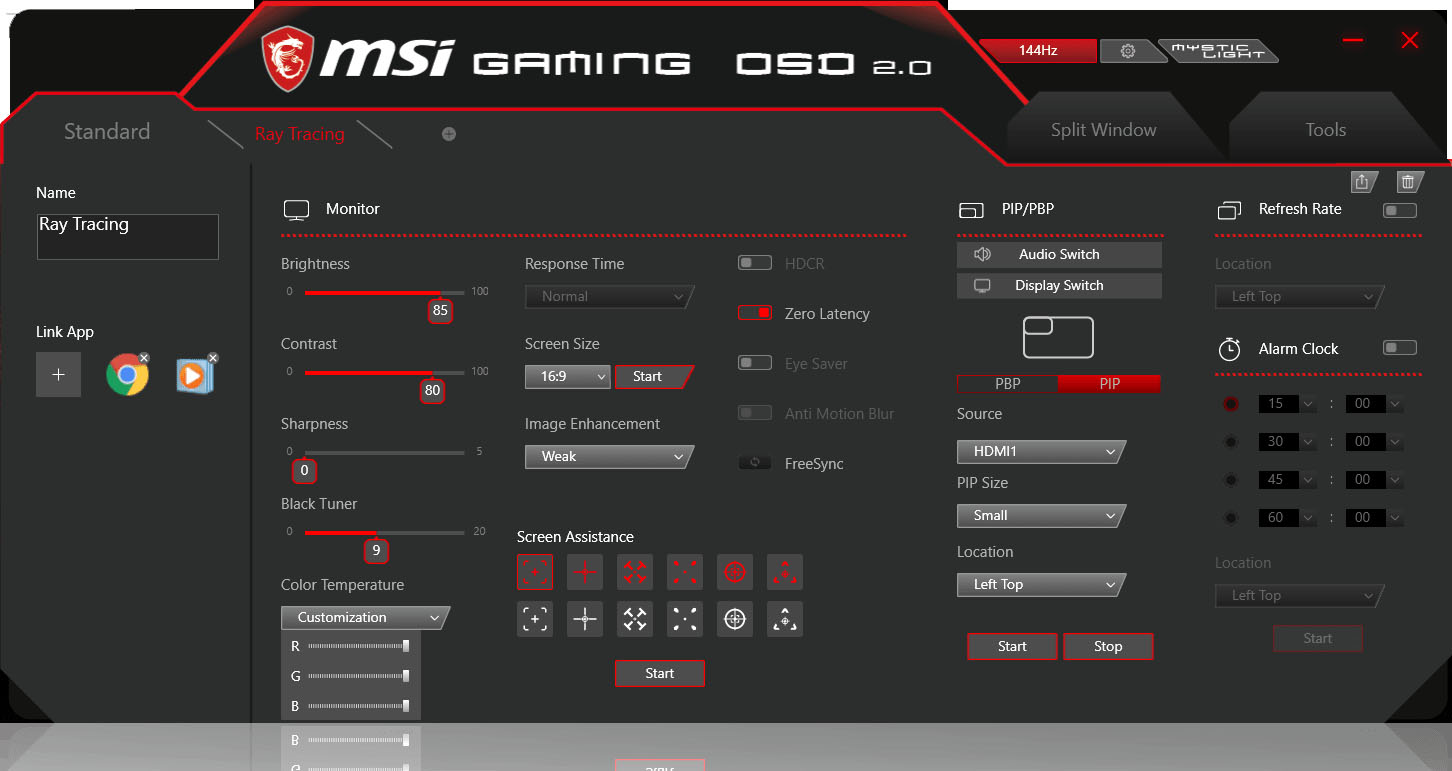Turn off Zero Latency
This screenshot has height=771, width=1452.
(755, 313)
